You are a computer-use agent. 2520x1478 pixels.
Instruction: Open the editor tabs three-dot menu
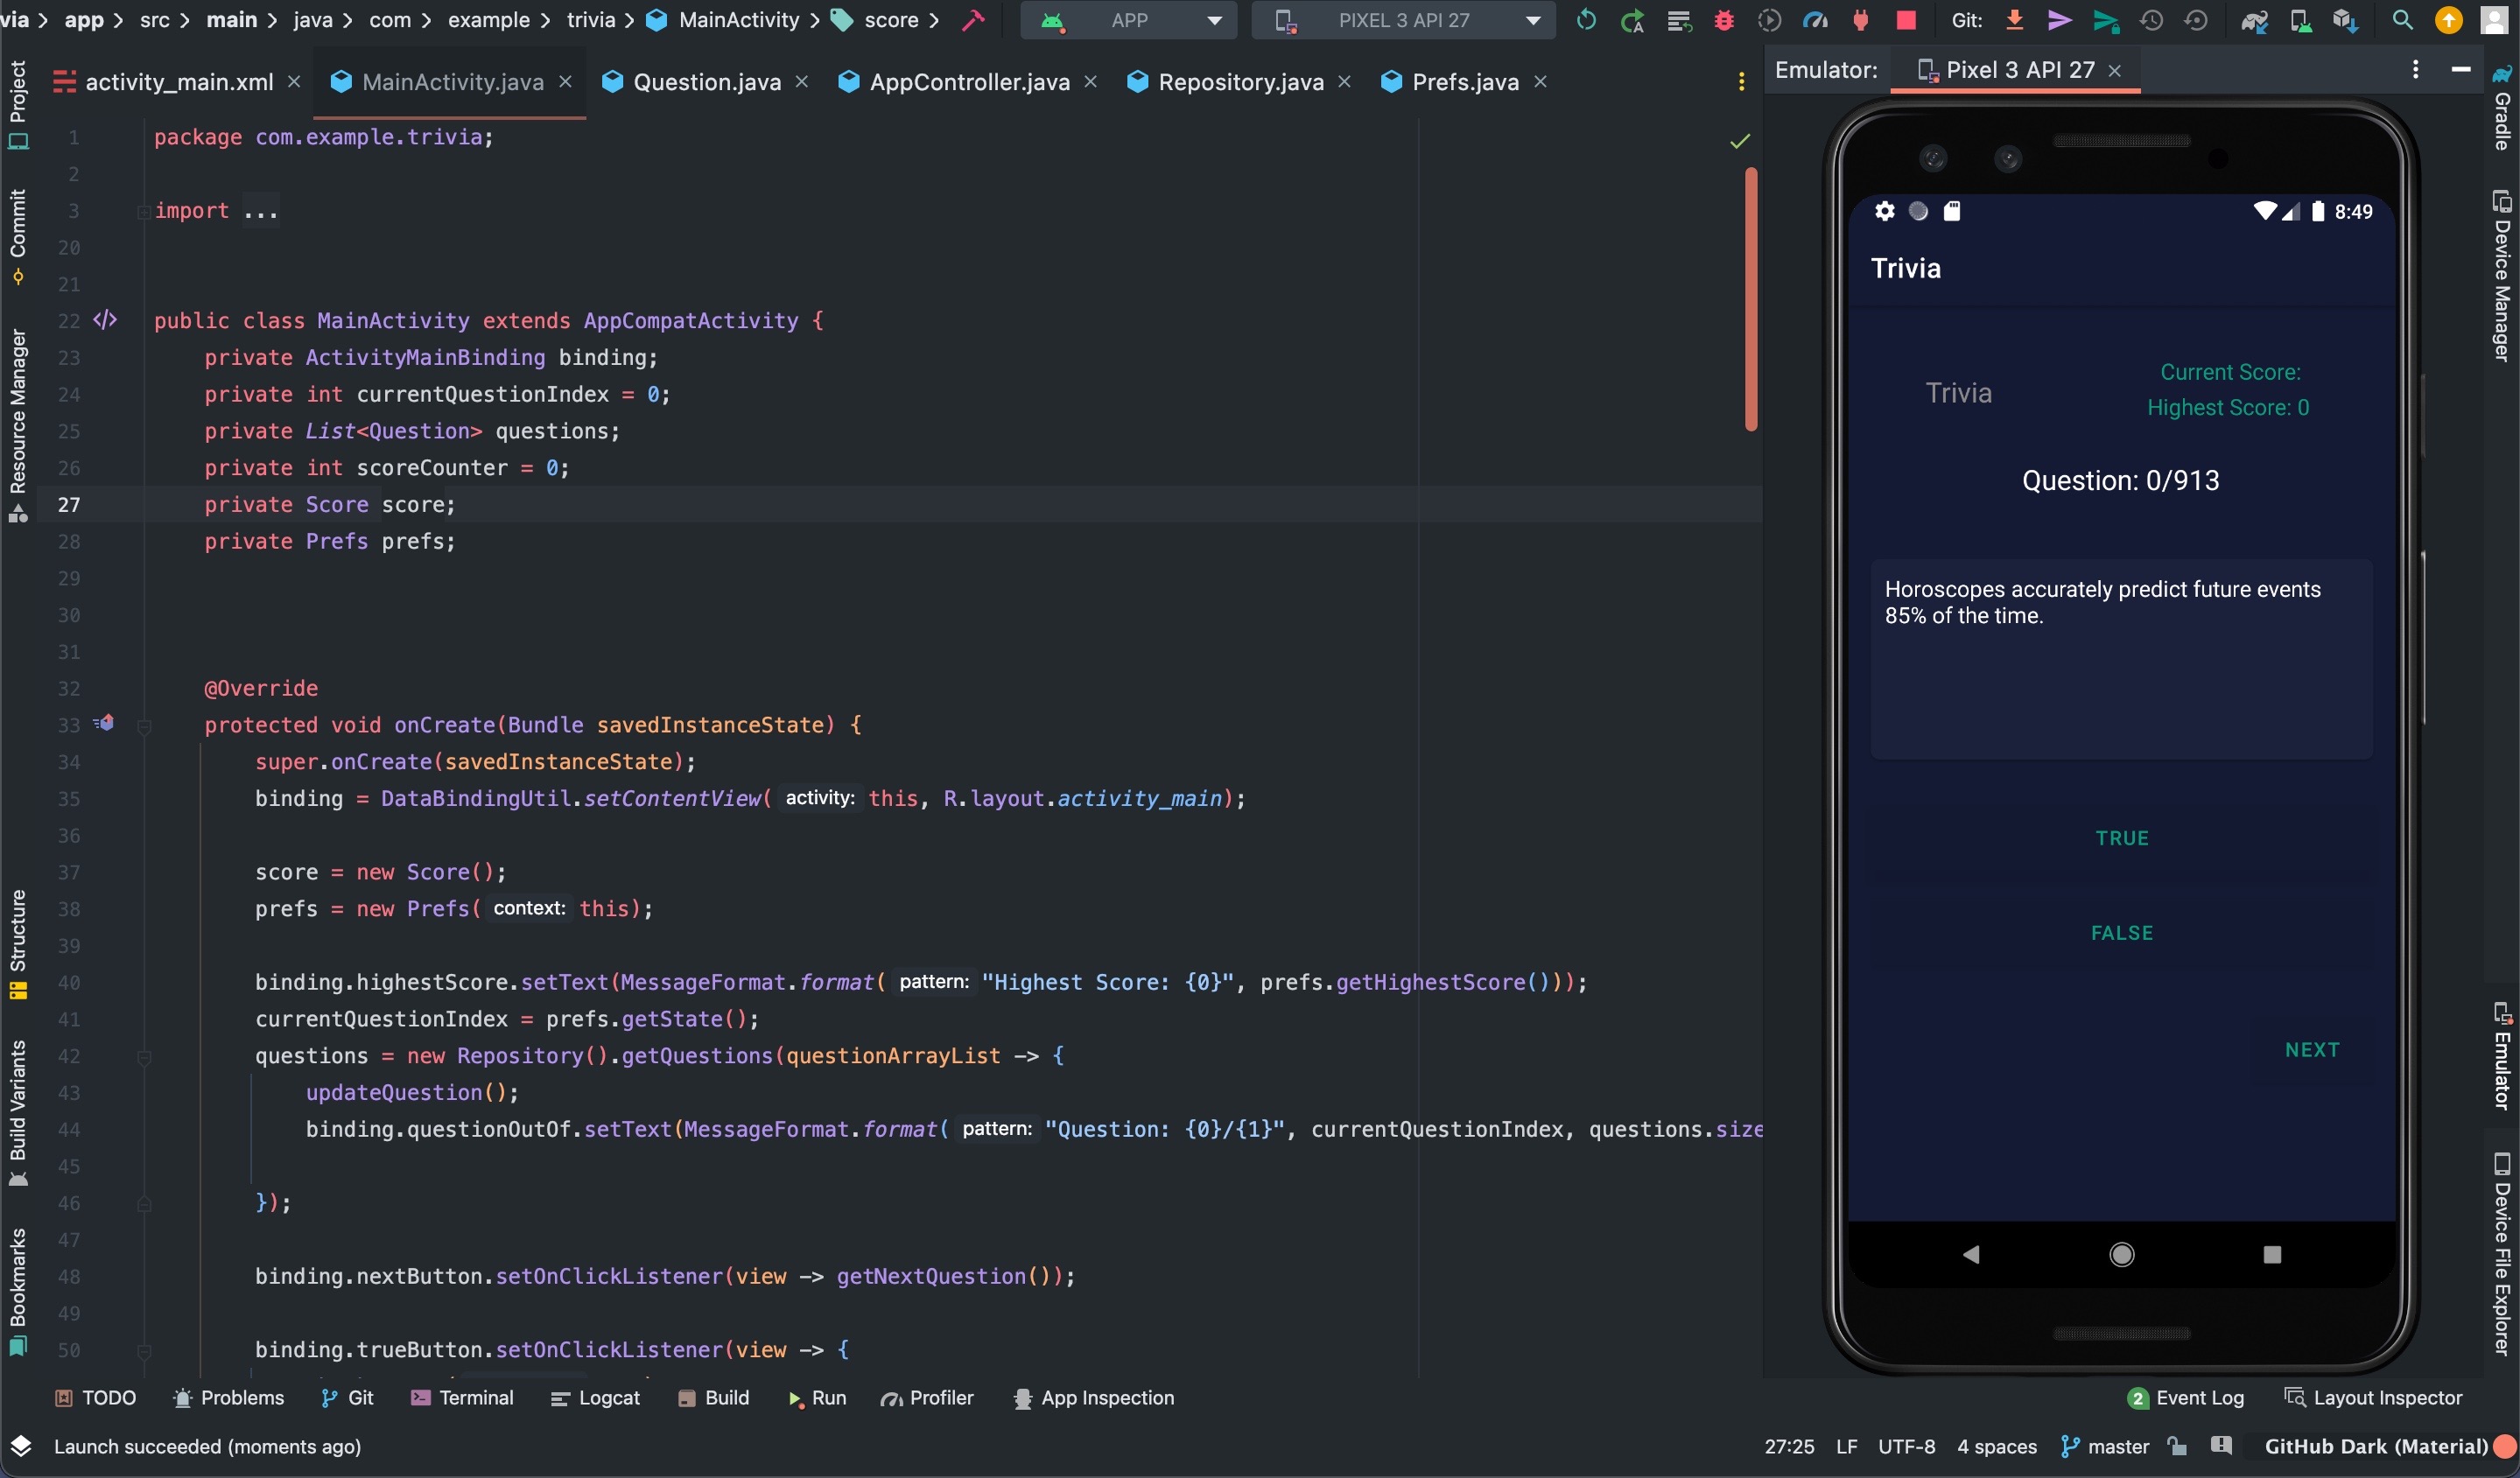(1742, 82)
